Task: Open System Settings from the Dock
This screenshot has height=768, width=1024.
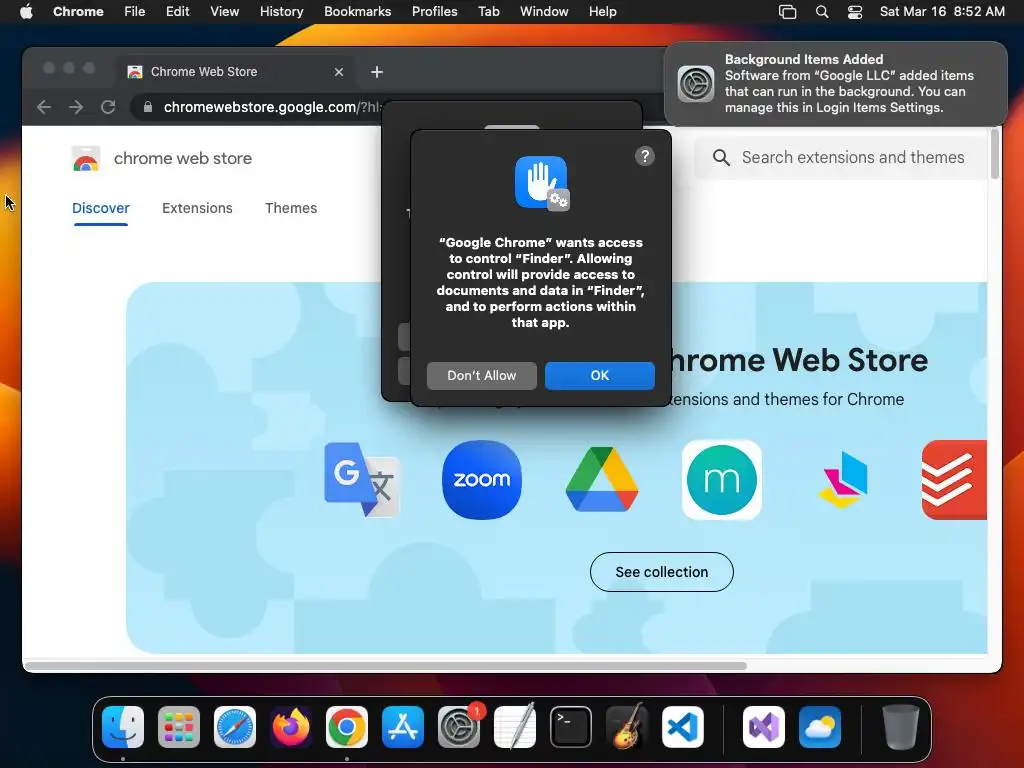Action: point(458,727)
